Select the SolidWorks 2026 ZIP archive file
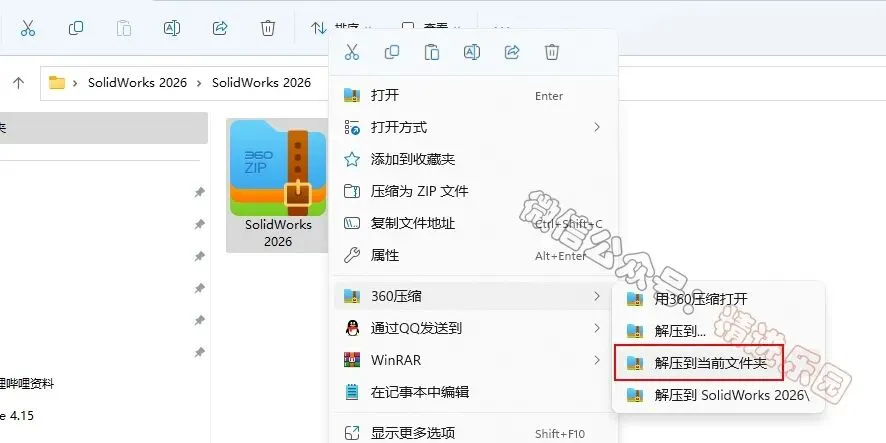 click(x=278, y=185)
